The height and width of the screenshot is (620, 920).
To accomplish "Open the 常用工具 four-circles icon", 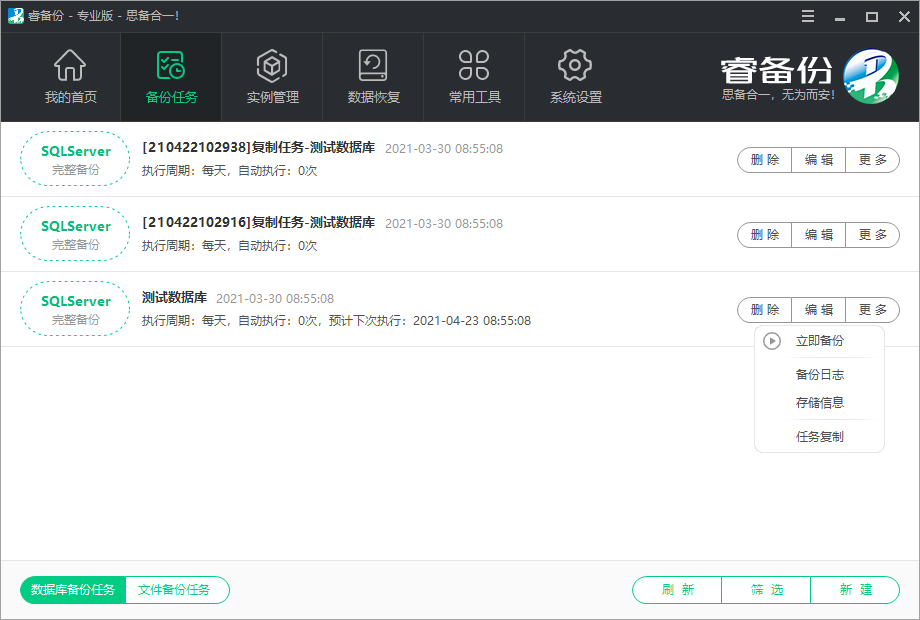I will [x=474, y=65].
